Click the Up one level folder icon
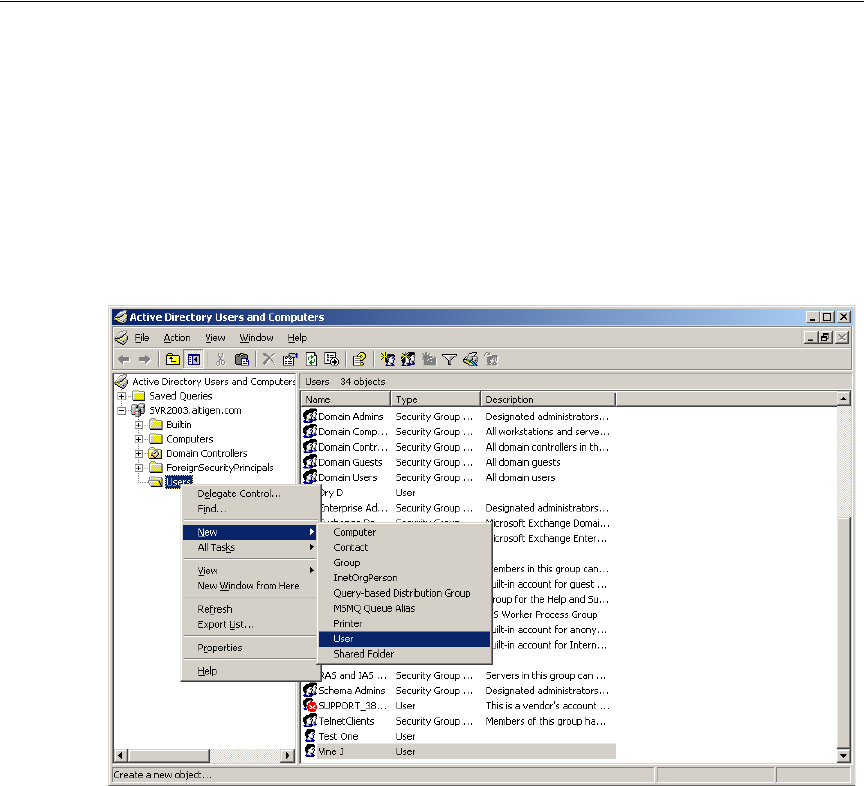Image resolution: width=864 pixels, height=786 pixels. click(172, 359)
